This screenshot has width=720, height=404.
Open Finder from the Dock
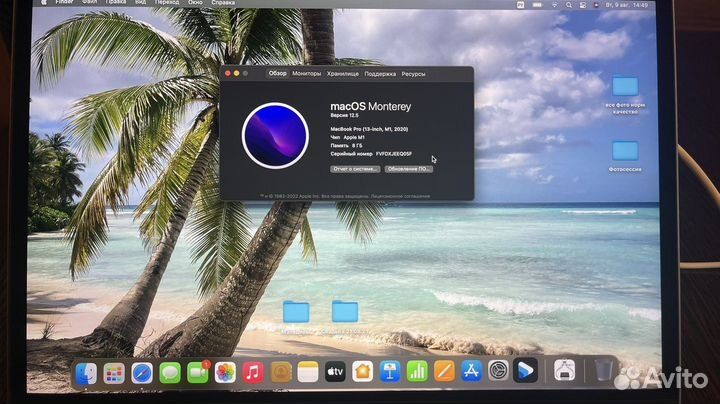[x=86, y=373]
